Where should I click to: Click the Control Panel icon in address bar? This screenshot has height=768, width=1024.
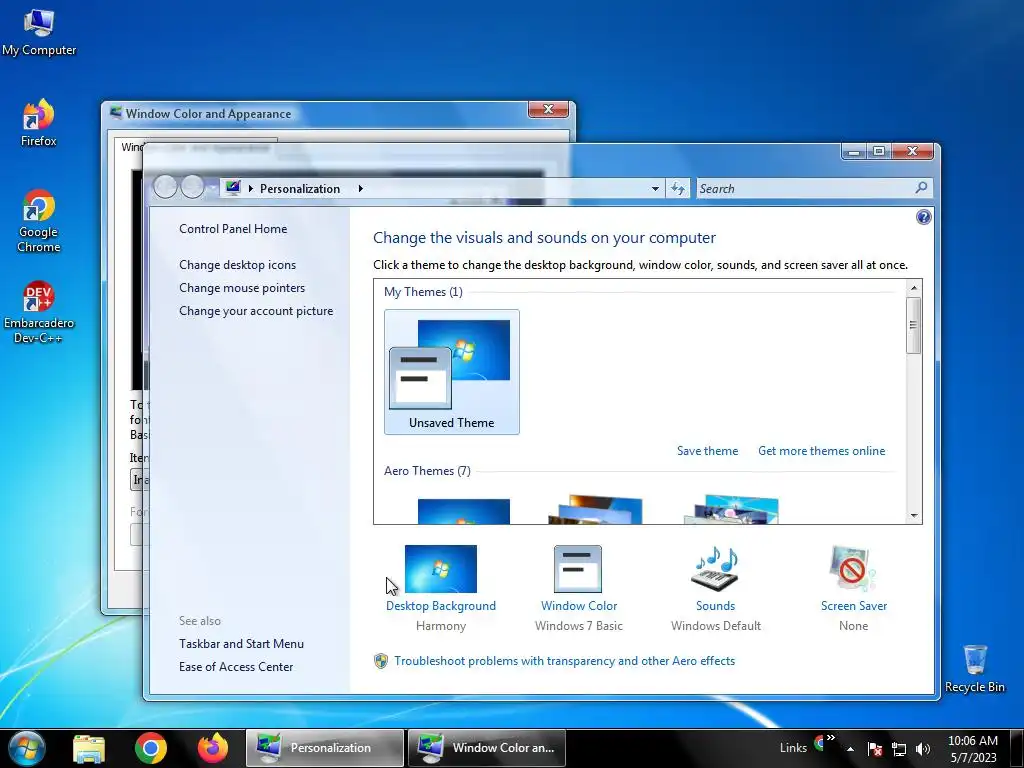233,188
